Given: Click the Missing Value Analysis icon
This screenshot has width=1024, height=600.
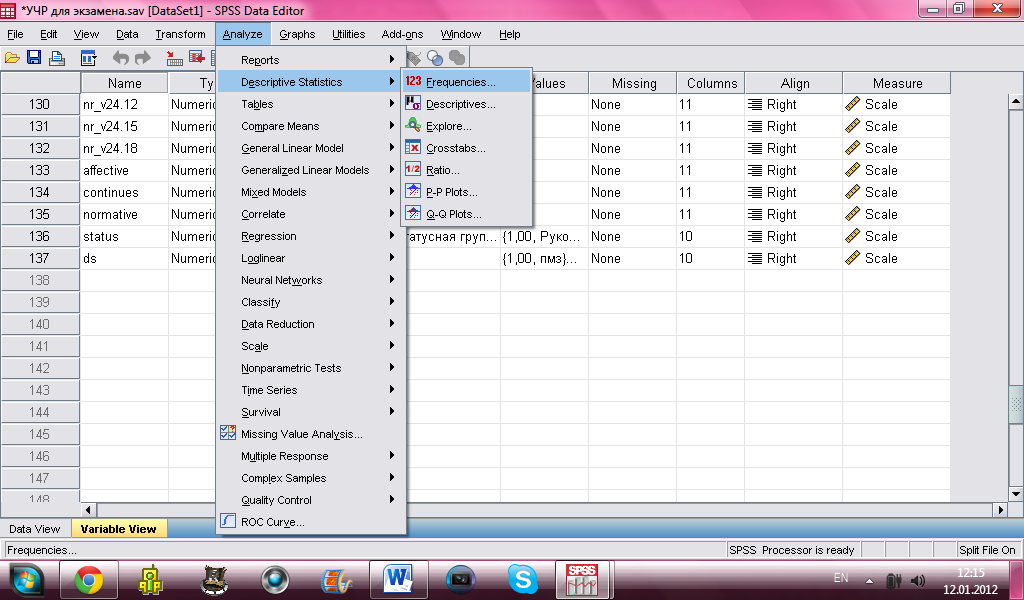Looking at the screenshot, I should tap(228, 433).
